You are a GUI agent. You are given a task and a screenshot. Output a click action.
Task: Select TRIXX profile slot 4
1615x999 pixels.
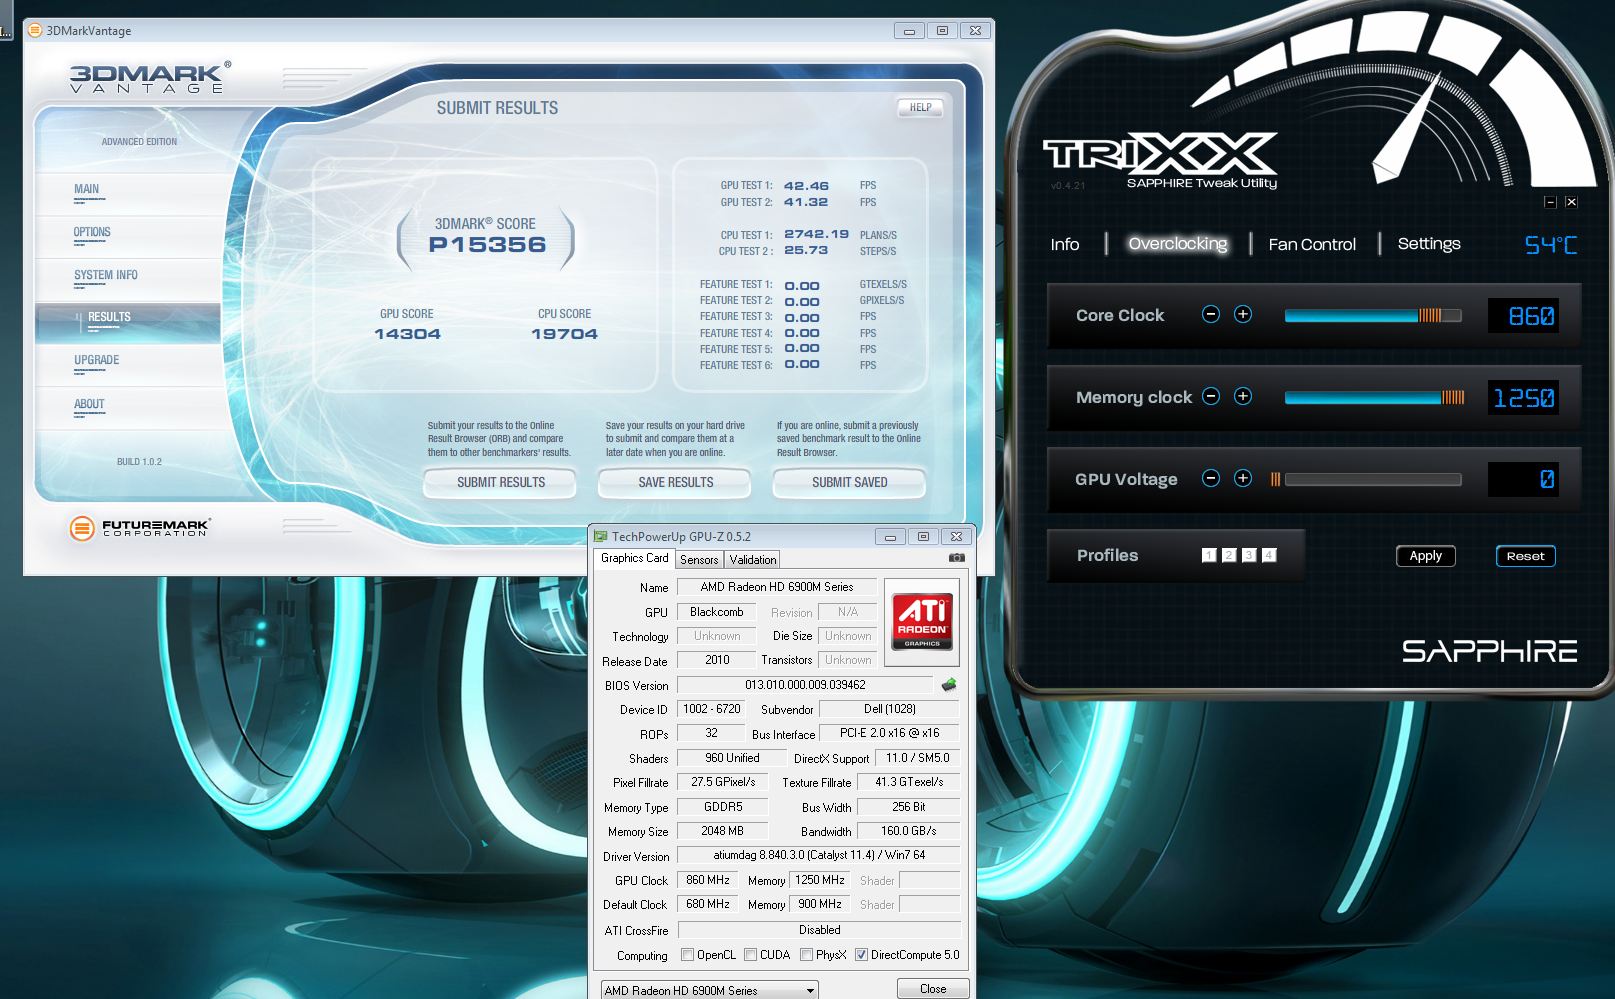pos(1269,555)
